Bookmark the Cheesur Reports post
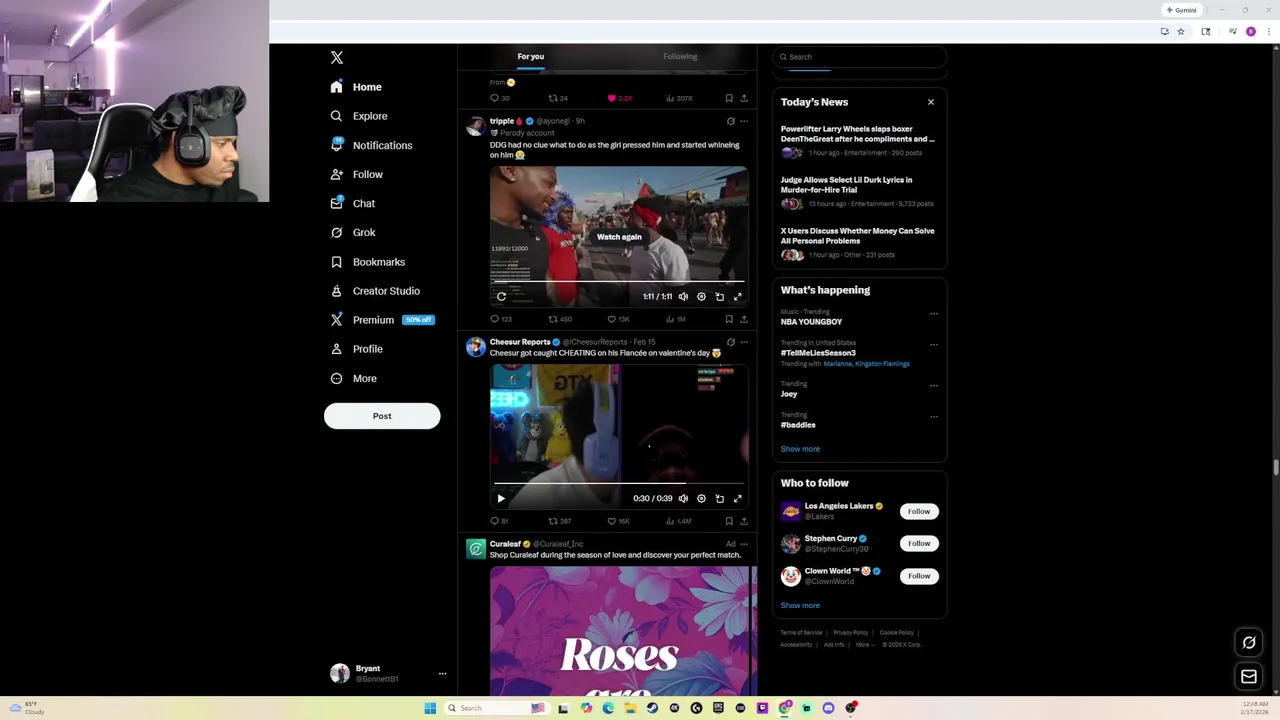1280x720 pixels. click(x=729, y=521)
